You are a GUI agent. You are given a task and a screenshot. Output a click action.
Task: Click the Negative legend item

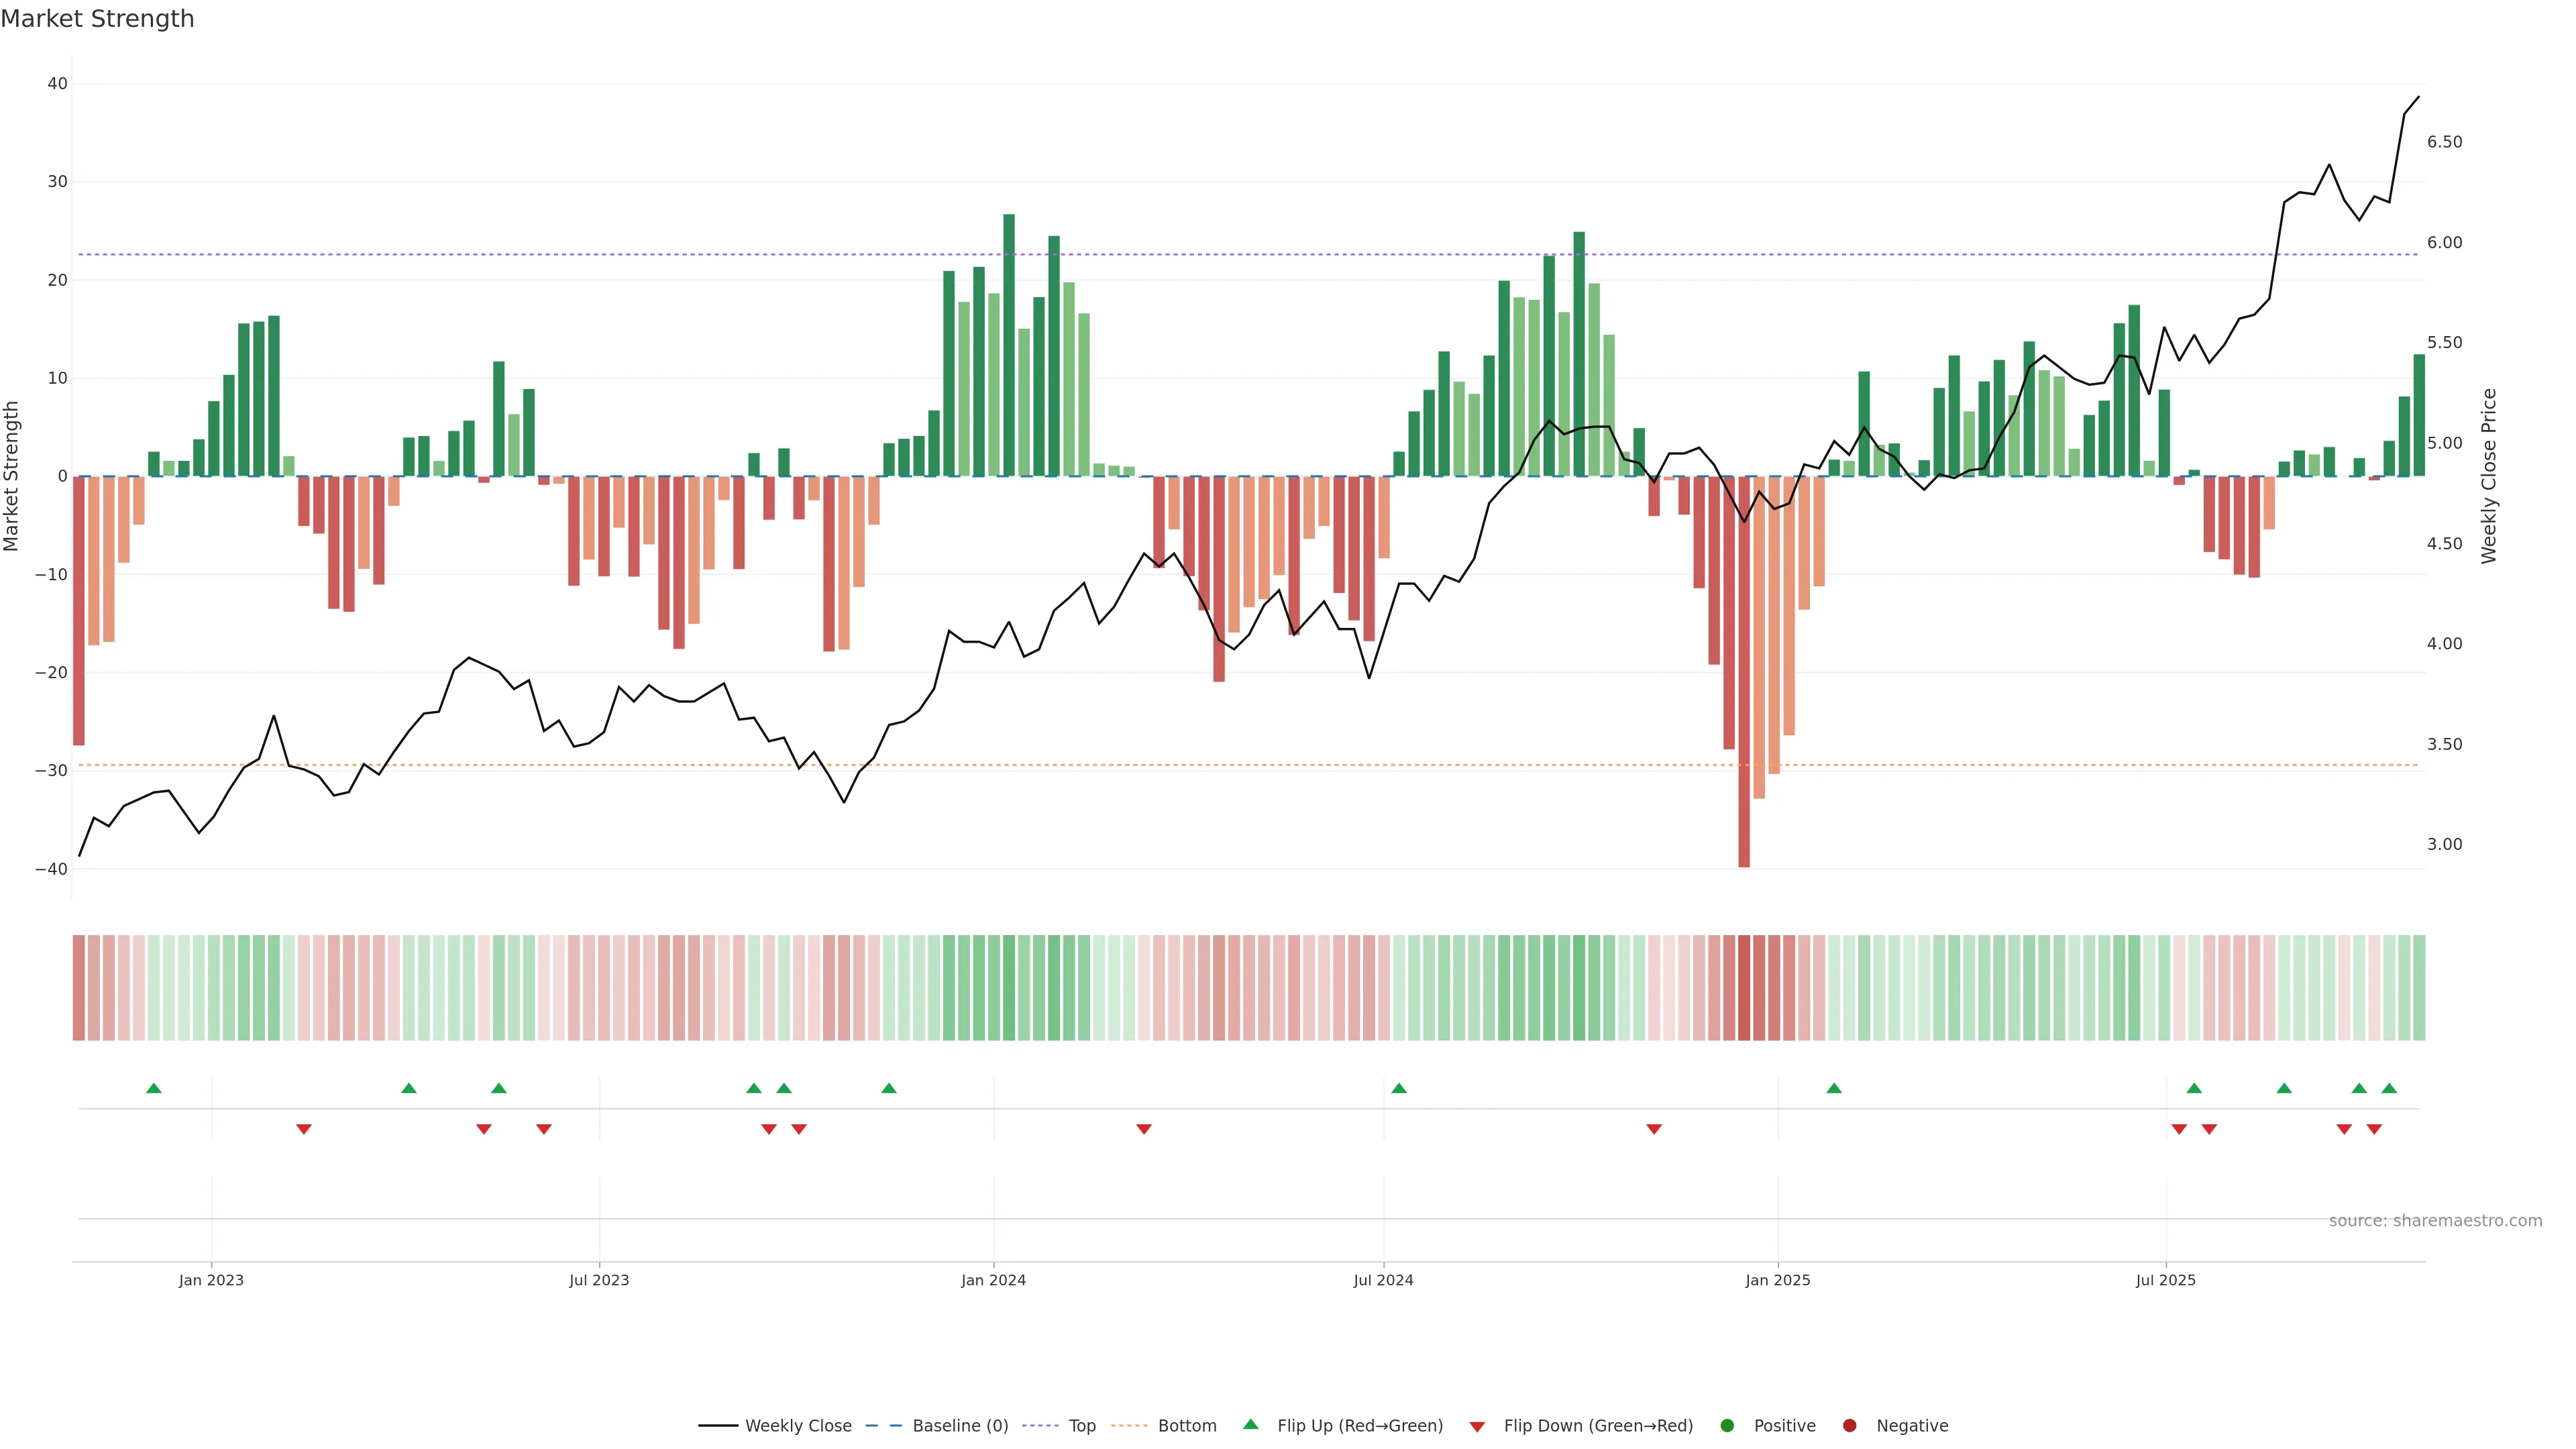[x=1911, y=1426]
